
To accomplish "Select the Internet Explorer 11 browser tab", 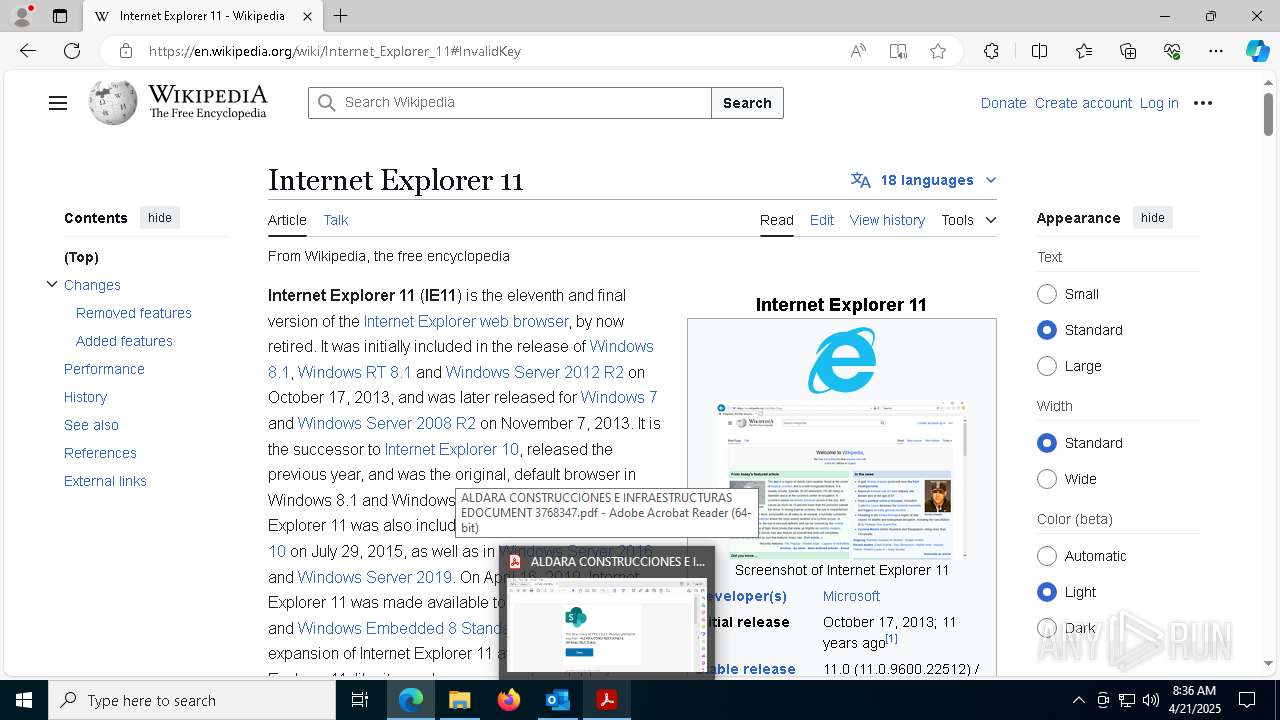I will point(203,16).
